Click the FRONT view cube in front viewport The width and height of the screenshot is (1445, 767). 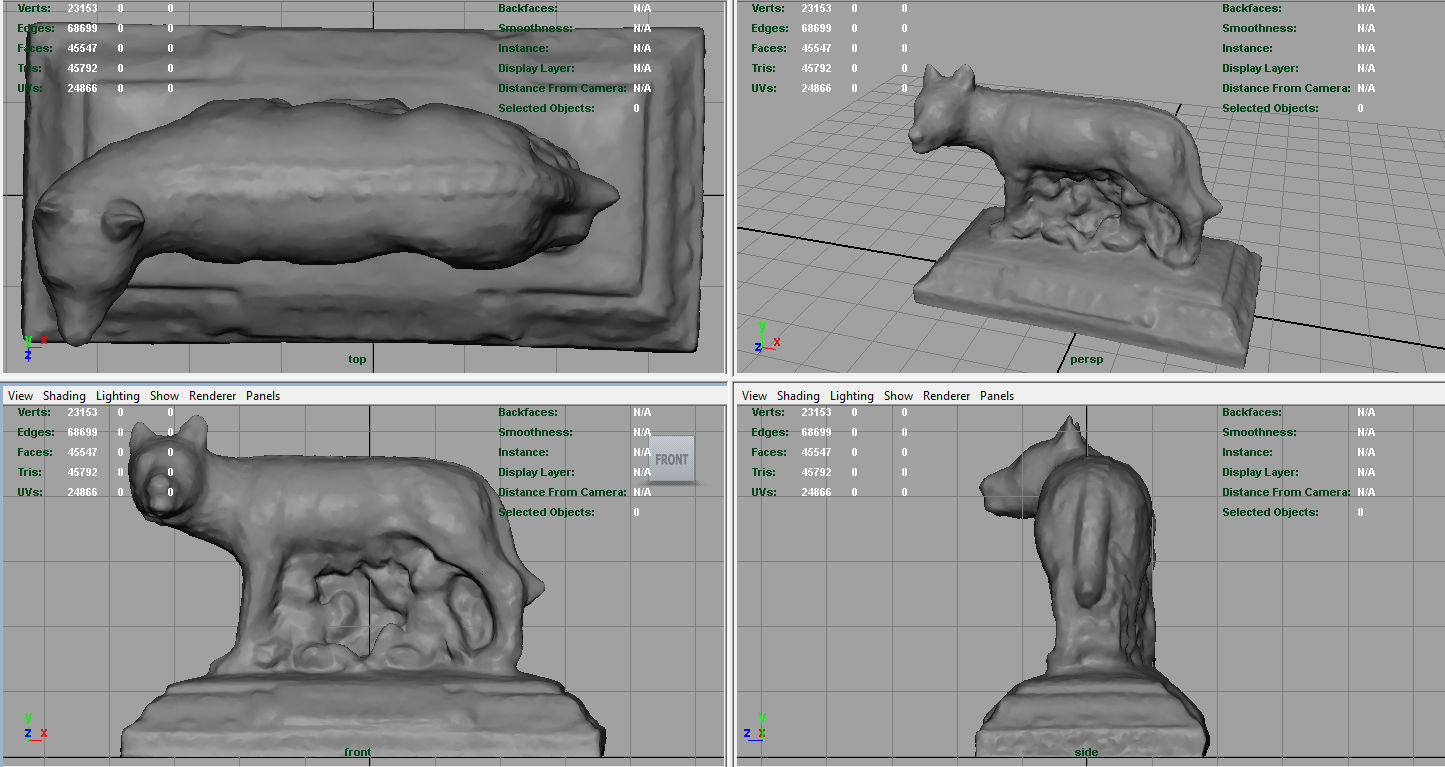[672, 460]
